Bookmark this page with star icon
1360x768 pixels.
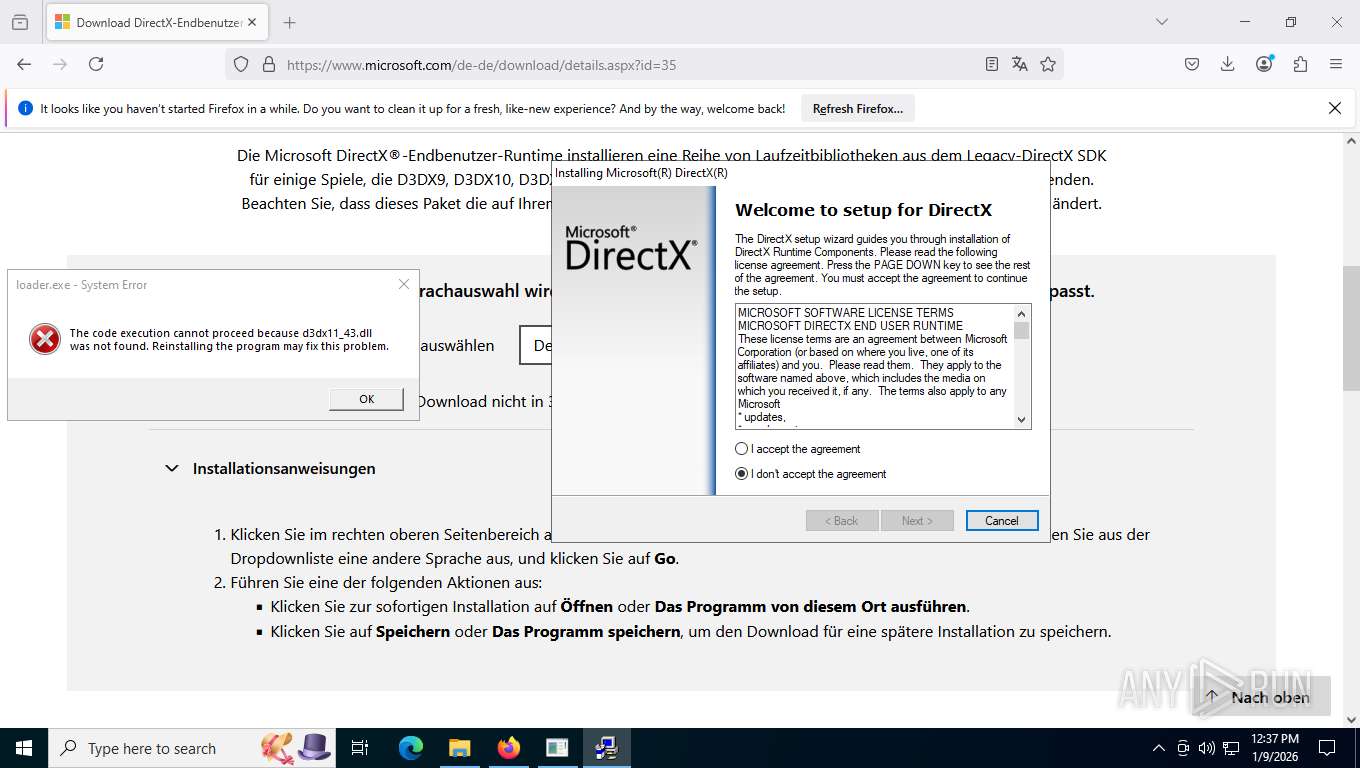[1048, 64]
